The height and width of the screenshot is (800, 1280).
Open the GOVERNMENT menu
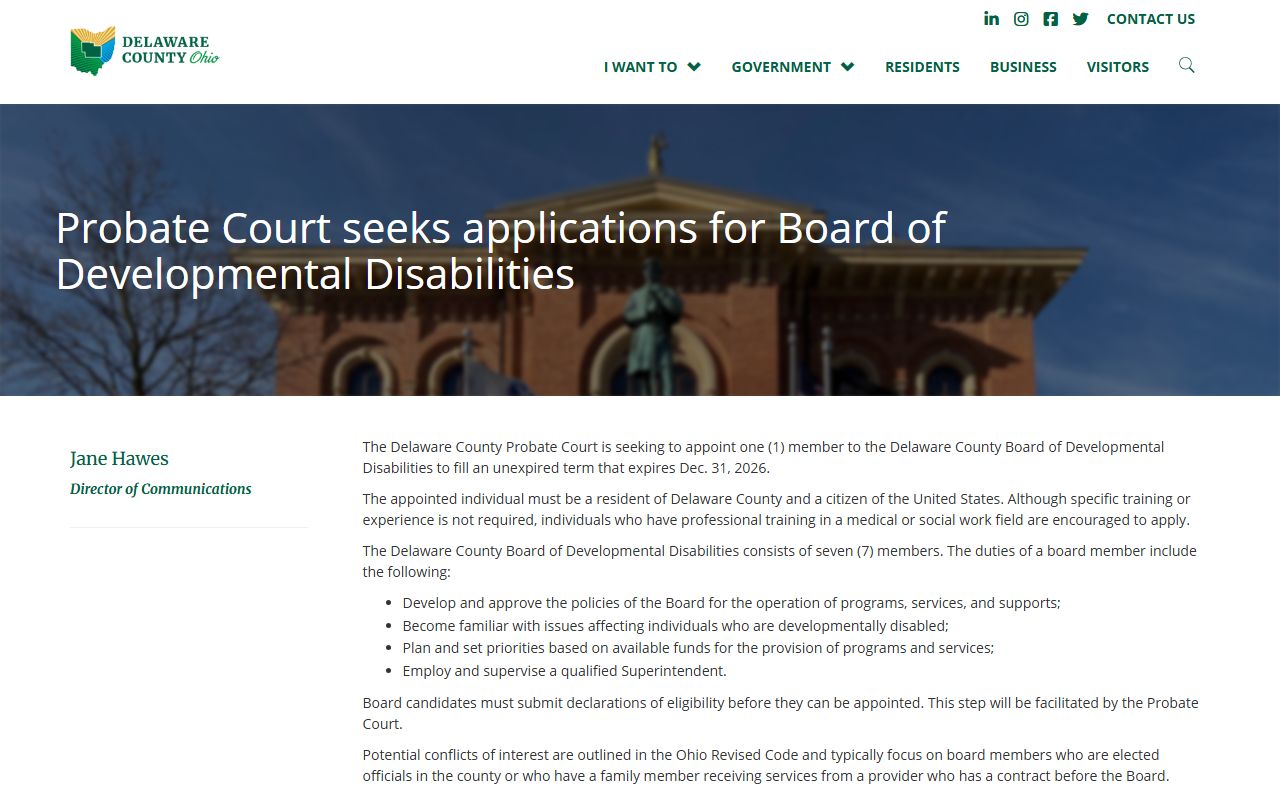[781, 67]
